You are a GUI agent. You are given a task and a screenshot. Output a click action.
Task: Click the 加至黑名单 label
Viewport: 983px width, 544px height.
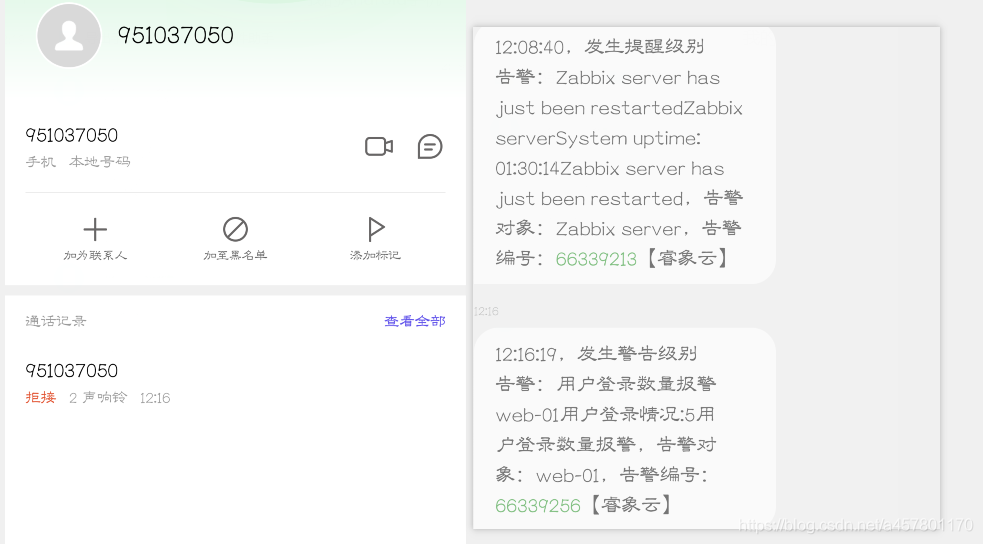point(235,255)
